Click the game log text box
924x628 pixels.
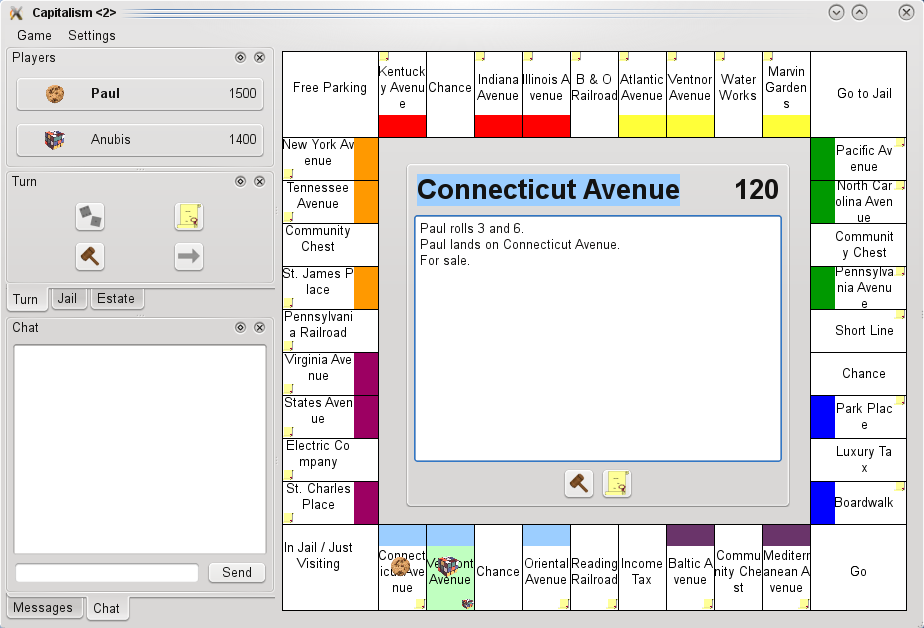(x=598, y=339)
